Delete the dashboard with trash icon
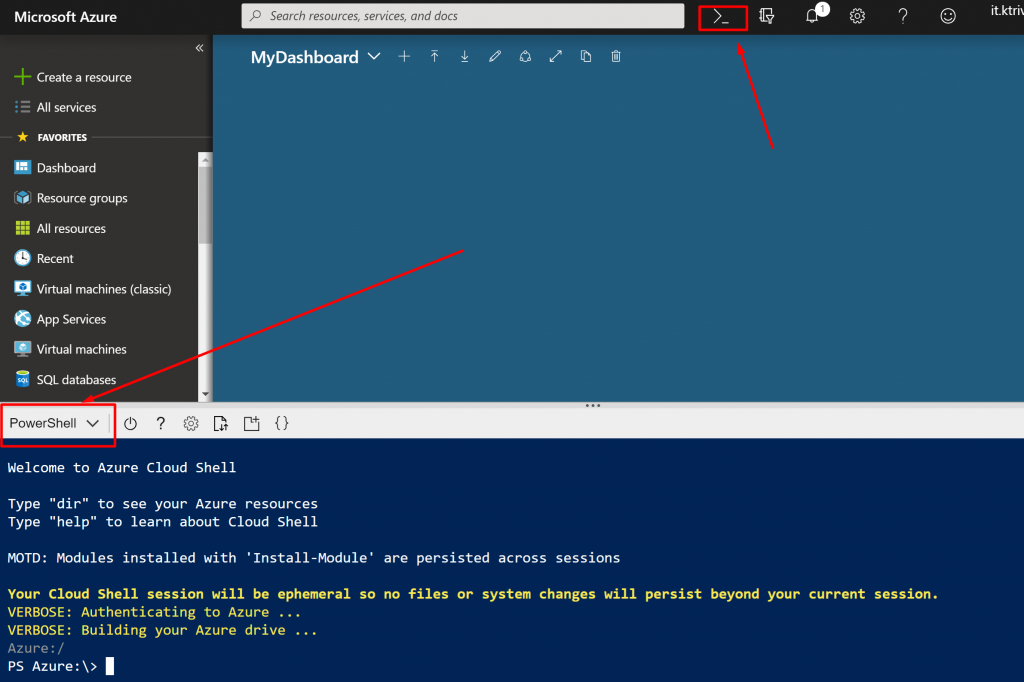 (616, 57)
